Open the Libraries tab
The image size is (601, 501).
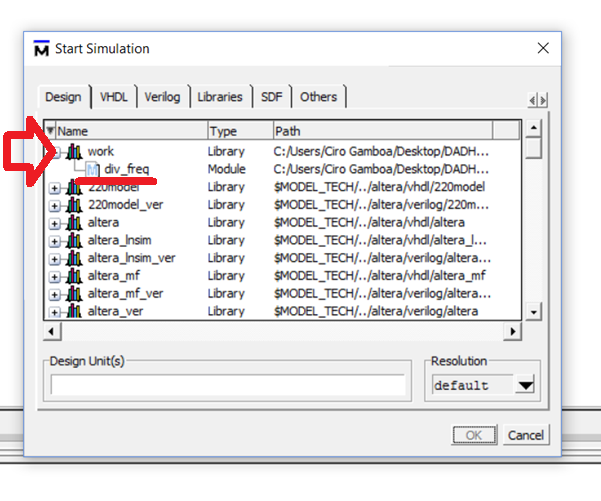(x=219, y=97)
